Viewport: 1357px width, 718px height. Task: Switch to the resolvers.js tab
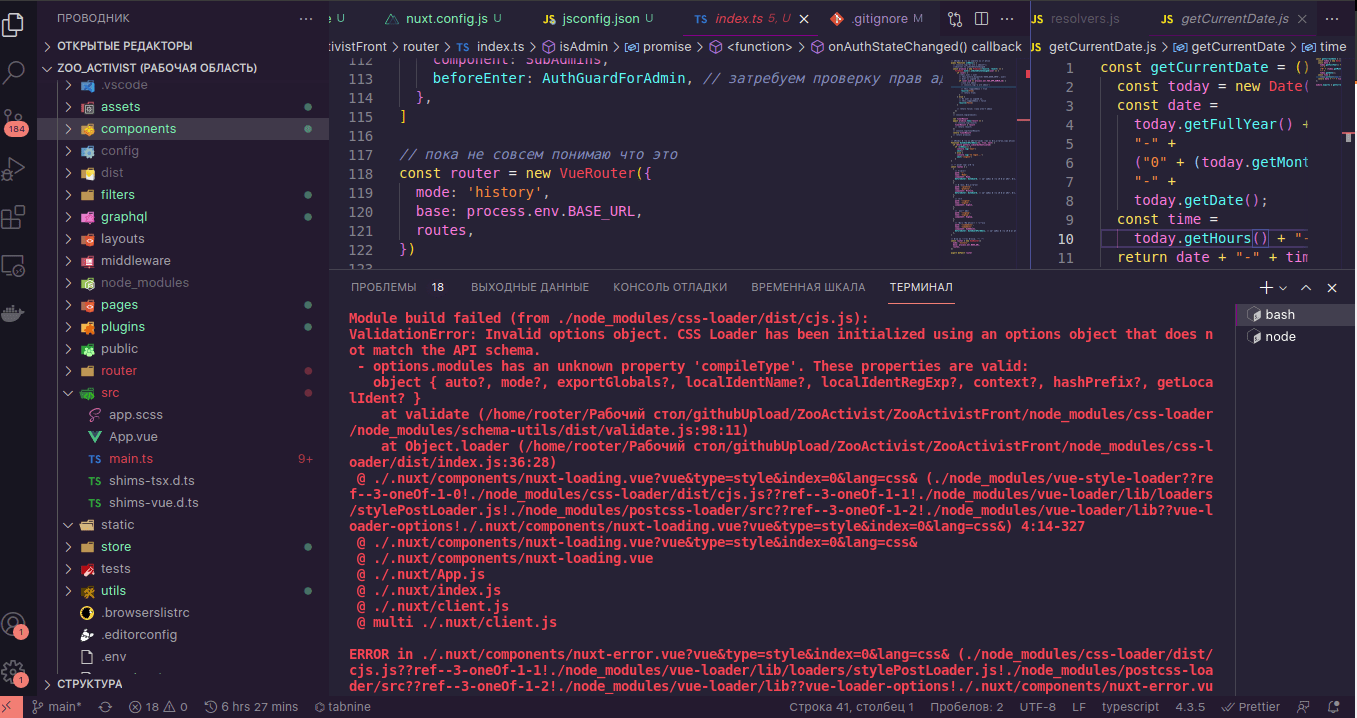pos(1087,19)
